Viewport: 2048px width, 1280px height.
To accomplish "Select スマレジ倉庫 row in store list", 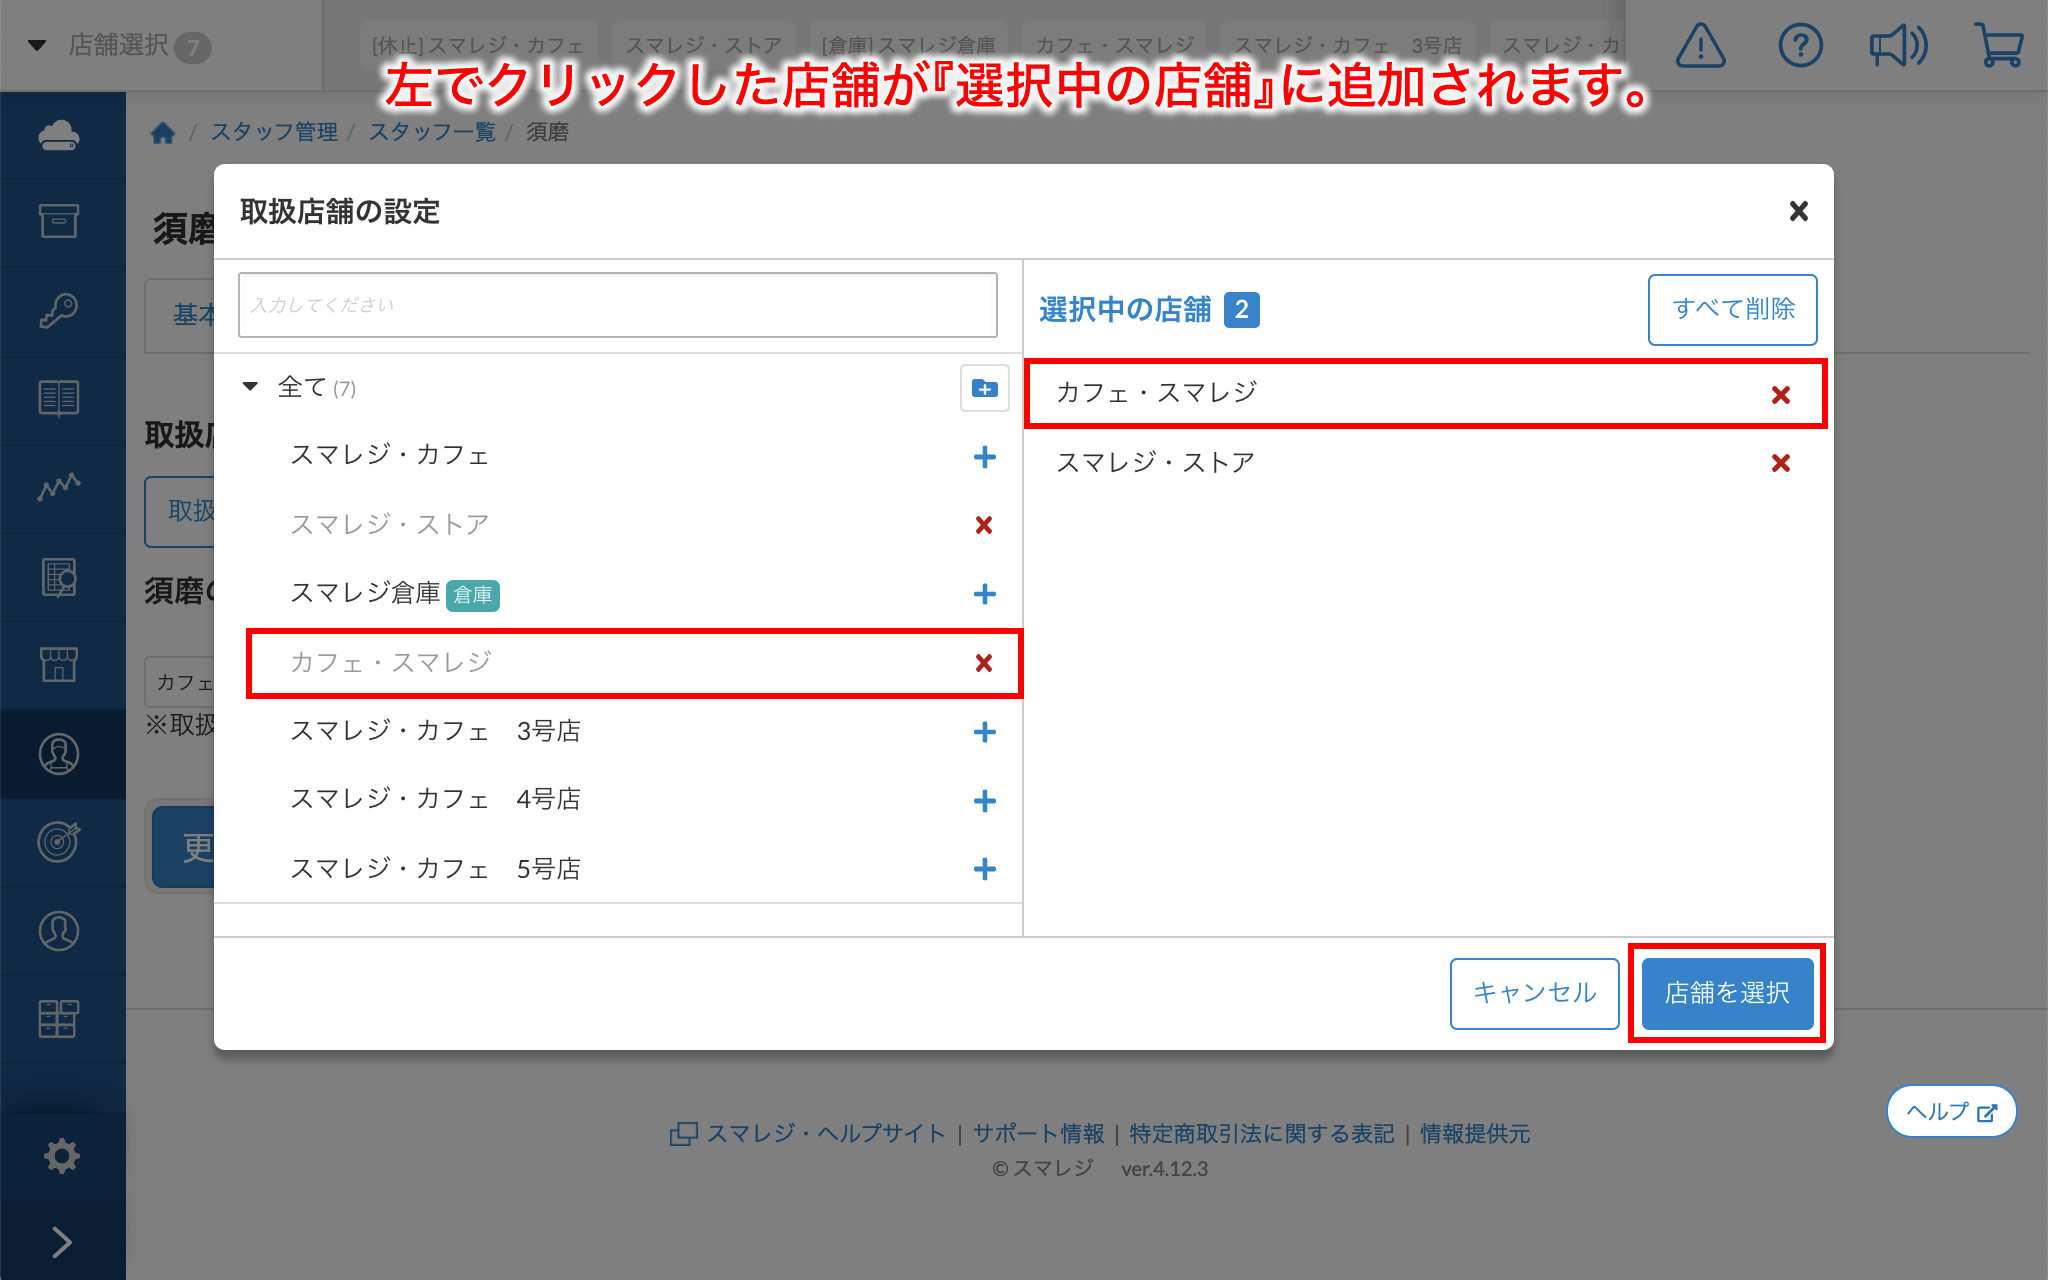I will [x=618, y=594].
